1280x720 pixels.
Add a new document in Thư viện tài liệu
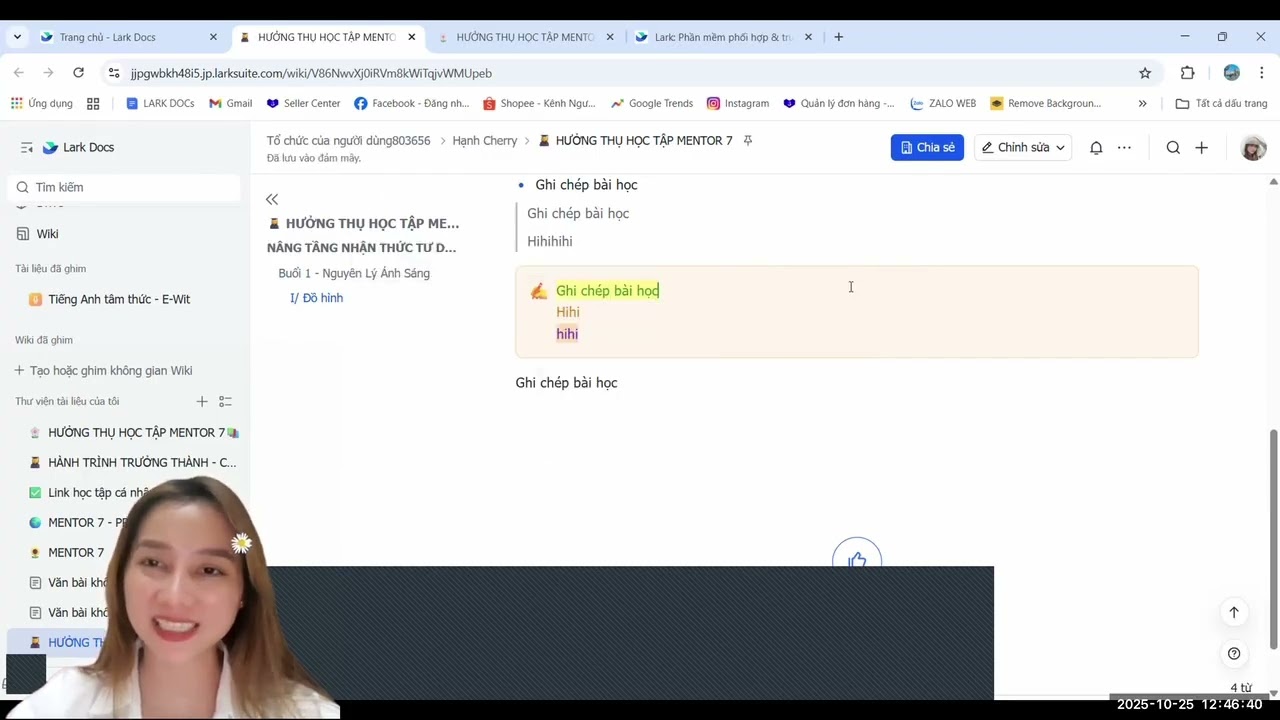tap(202, 401)
